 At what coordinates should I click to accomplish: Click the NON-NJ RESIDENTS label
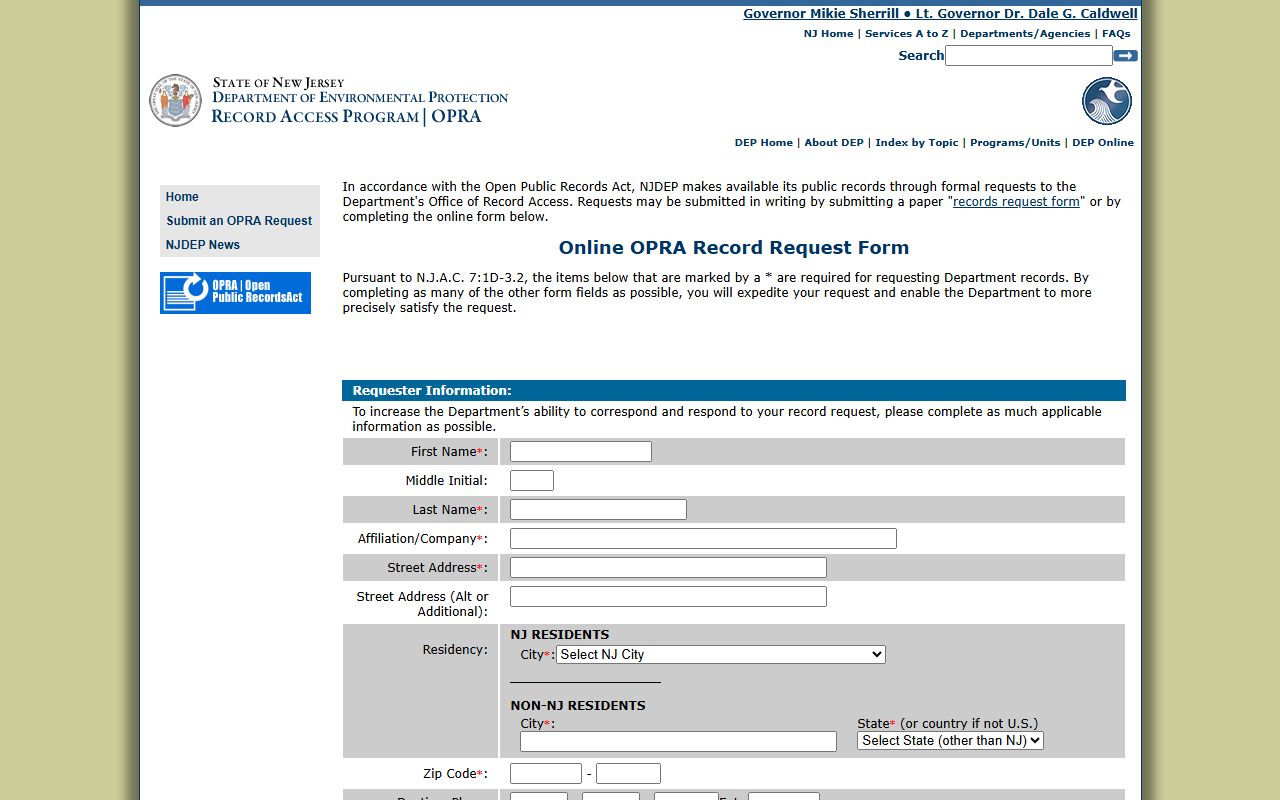coord(578,706)
